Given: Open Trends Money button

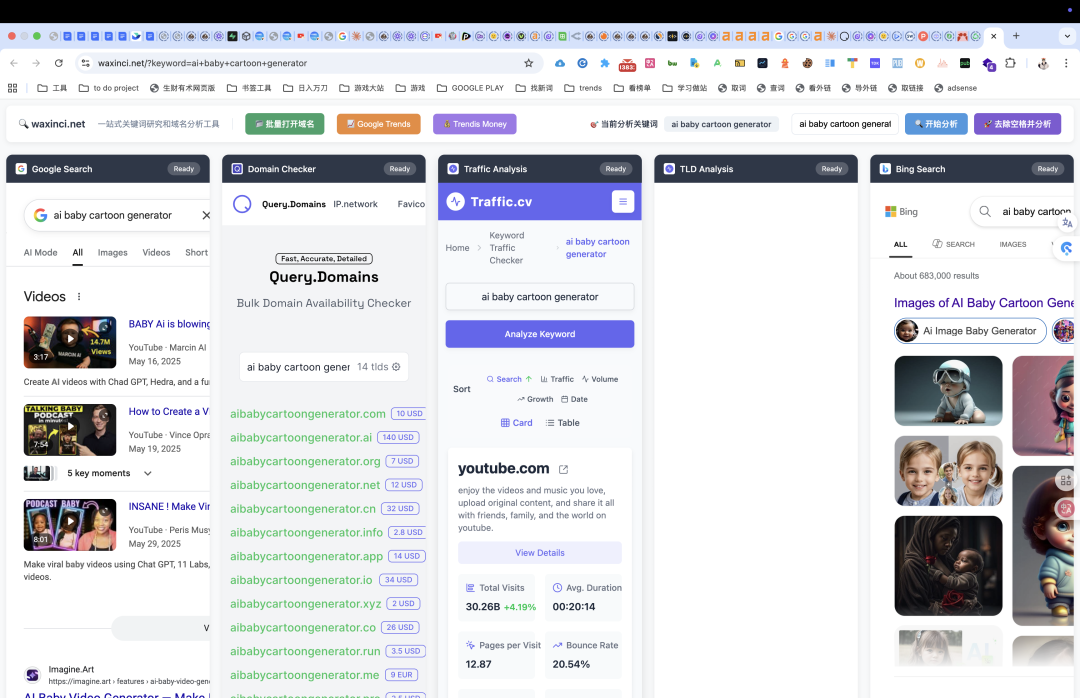Looking at the screenshot, I should click(475, 124).
